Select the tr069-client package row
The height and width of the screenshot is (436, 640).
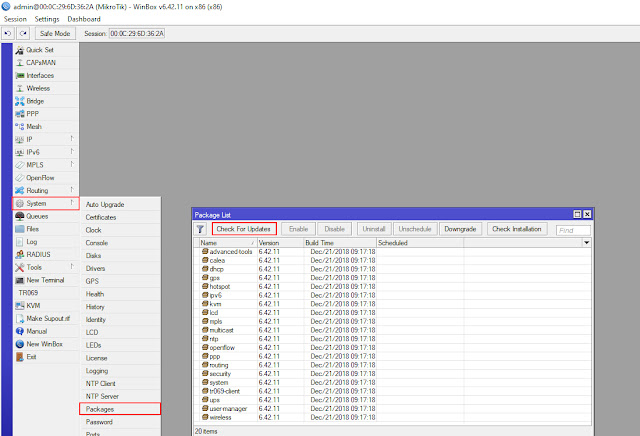click(393, 391)
